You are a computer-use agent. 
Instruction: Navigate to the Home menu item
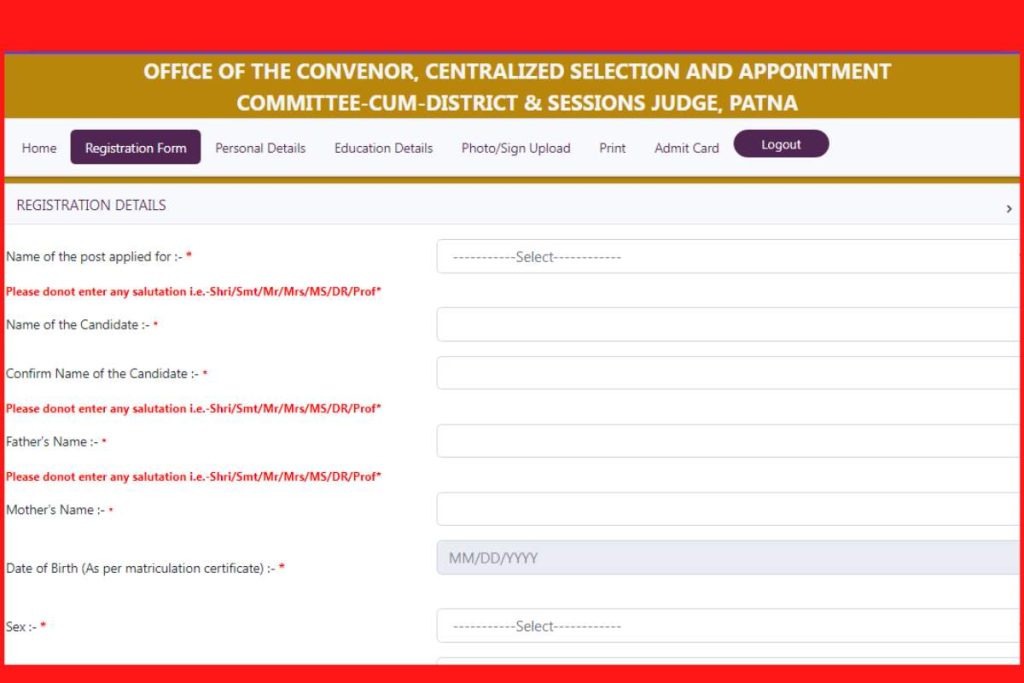click(x=38, y=147)
